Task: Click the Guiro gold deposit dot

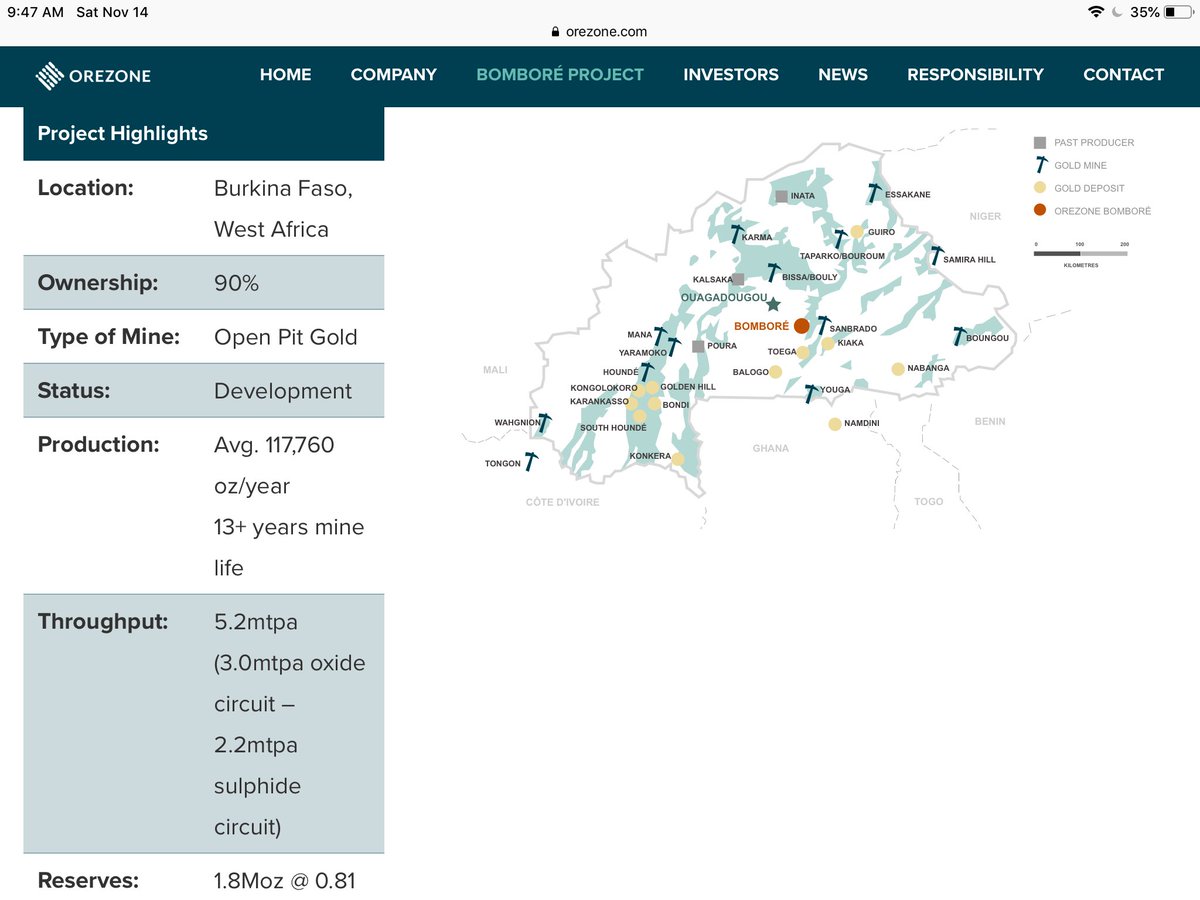Action: click(857, 232)
